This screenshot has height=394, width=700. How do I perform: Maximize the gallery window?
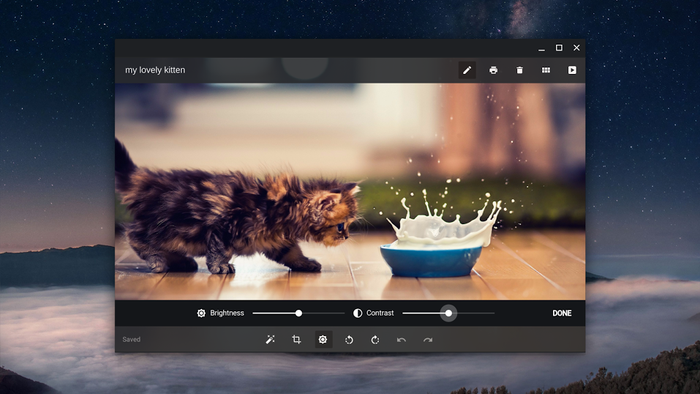[x=559, y=48]
